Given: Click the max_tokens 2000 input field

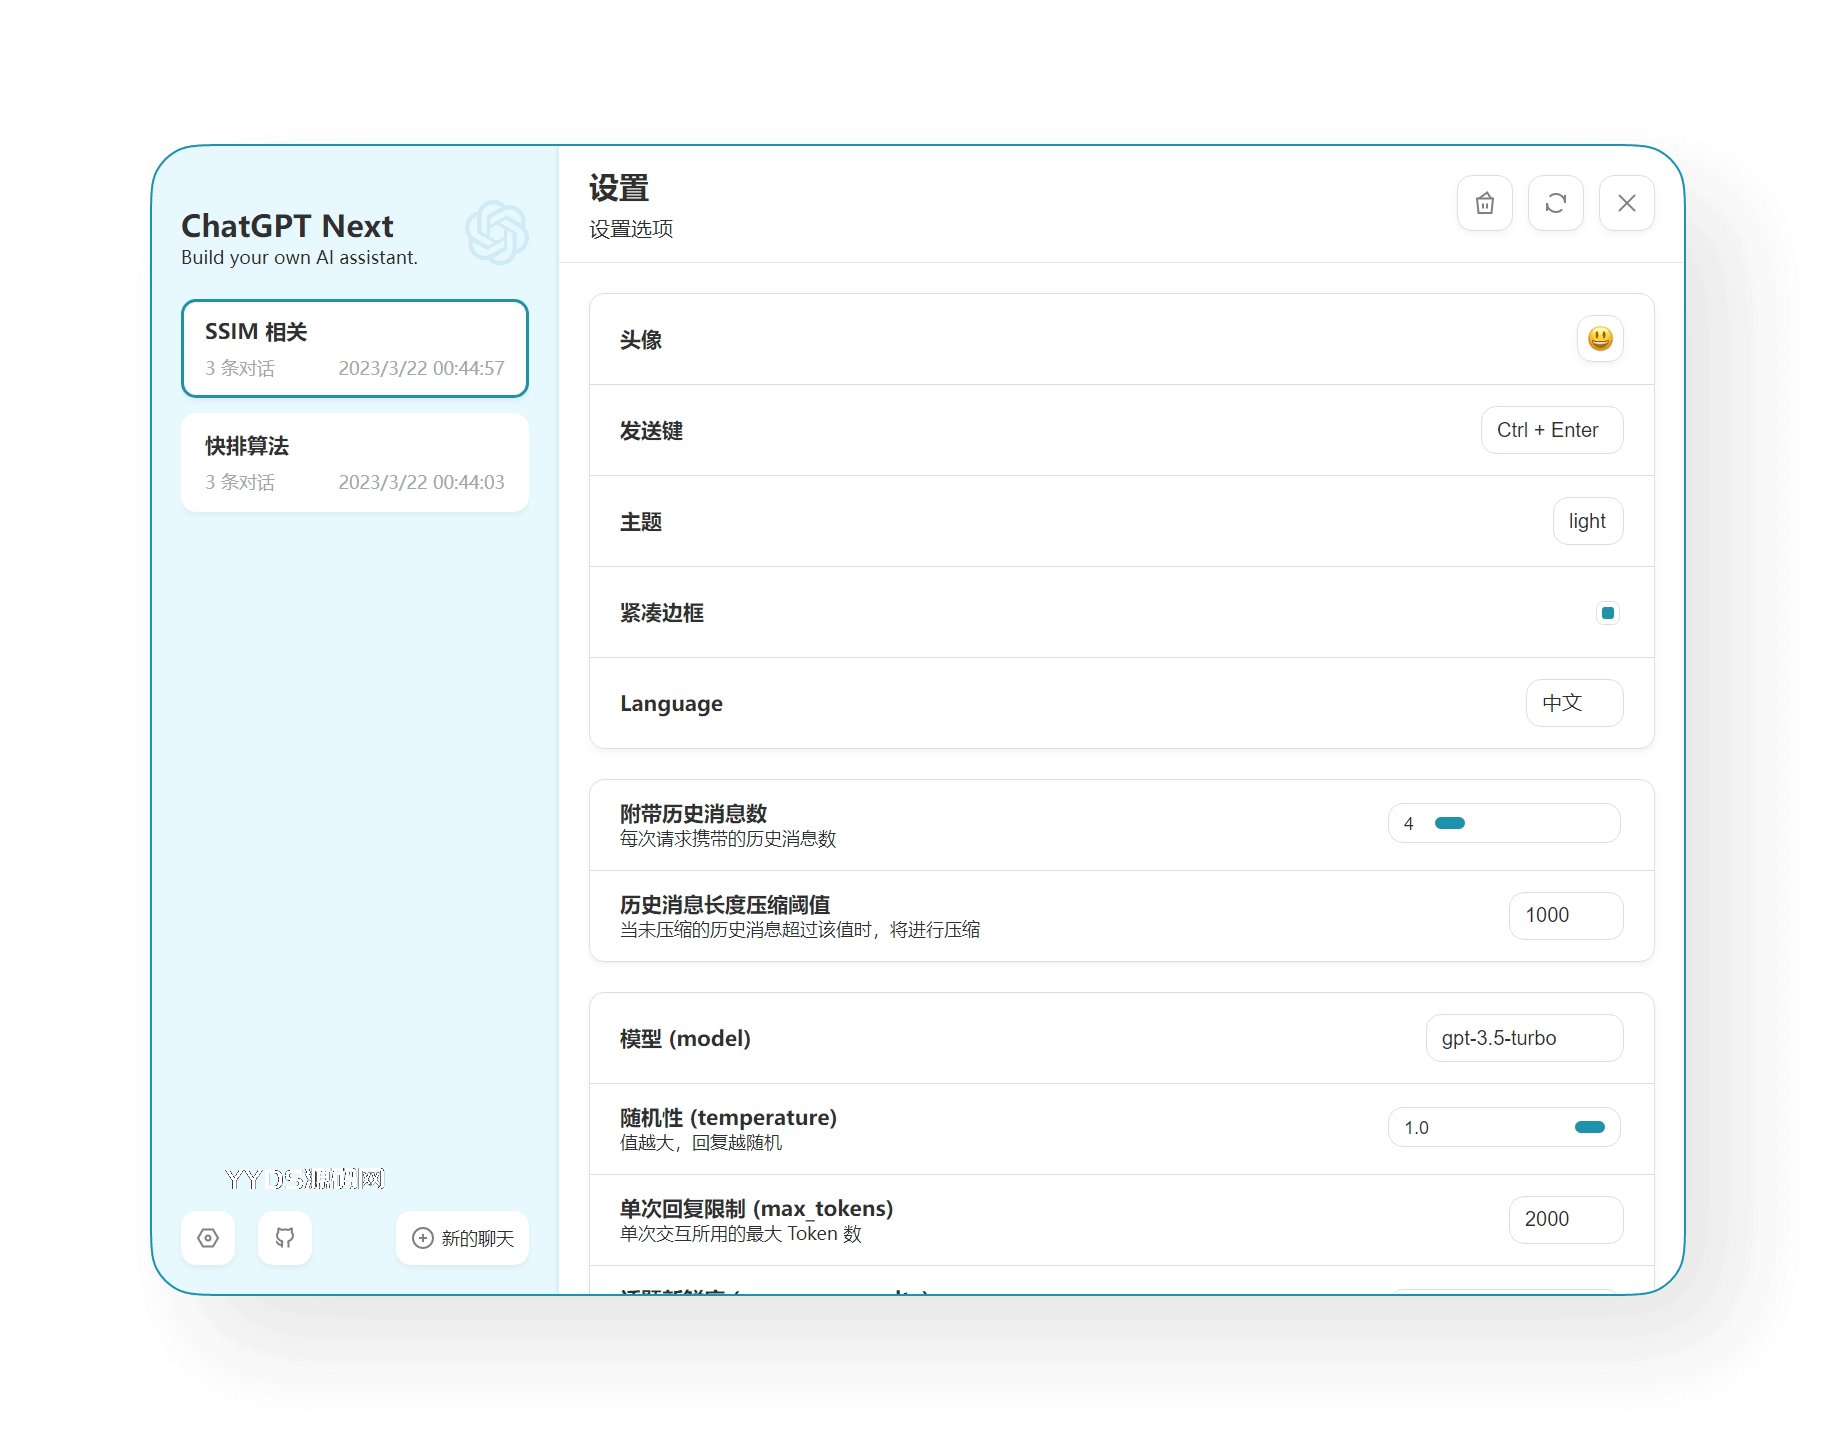Looking at the screenshot, I should click(x=1566, y=1219).
